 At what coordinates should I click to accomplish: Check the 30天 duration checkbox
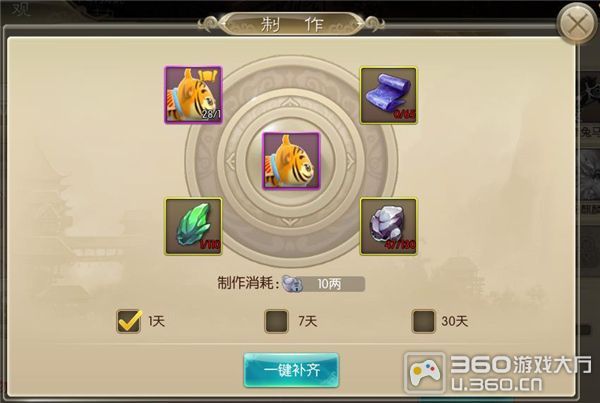click(424, 321)
